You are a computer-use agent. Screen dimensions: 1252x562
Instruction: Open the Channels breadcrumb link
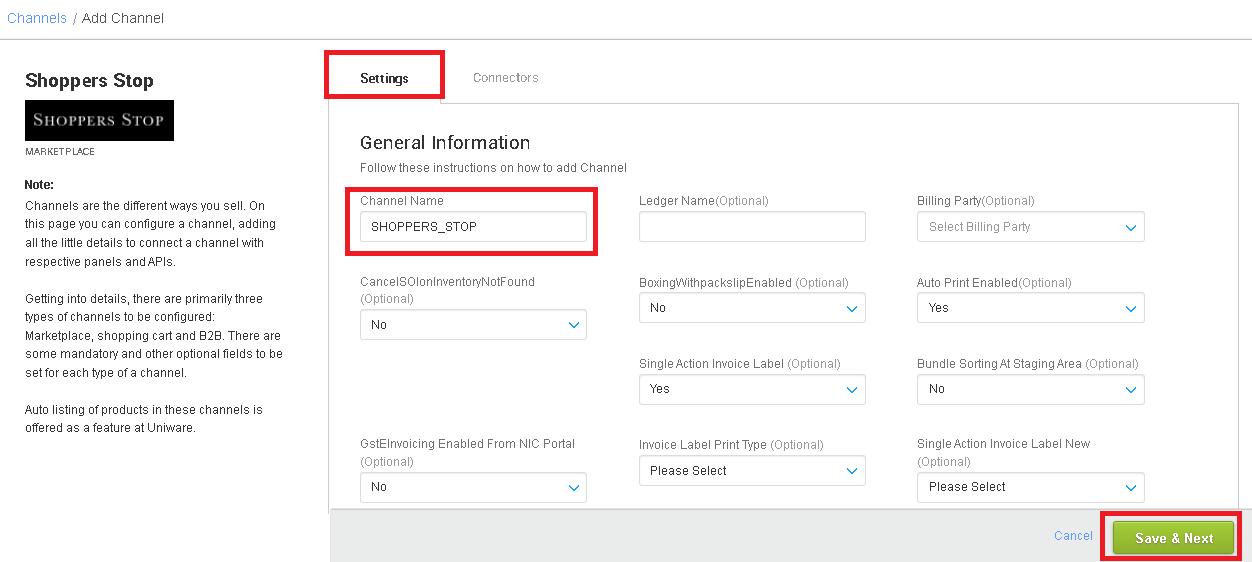coord(37,18)
